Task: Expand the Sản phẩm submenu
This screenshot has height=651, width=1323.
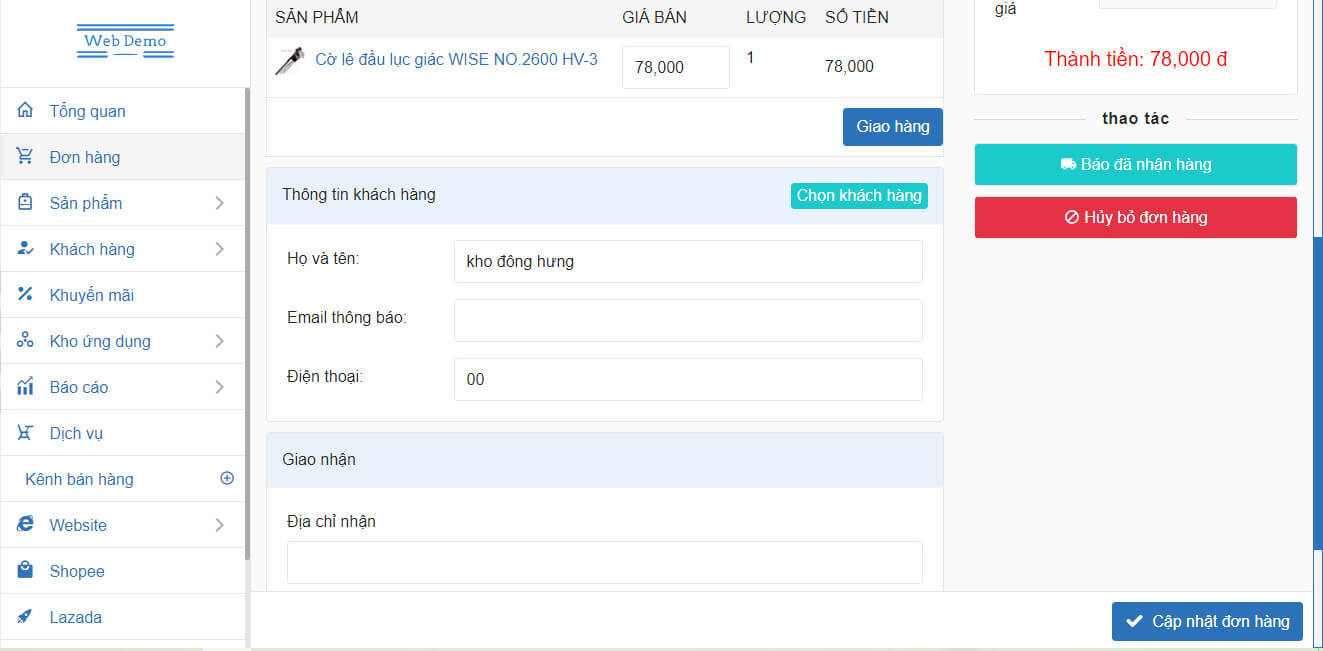Action: pos(219,203)
